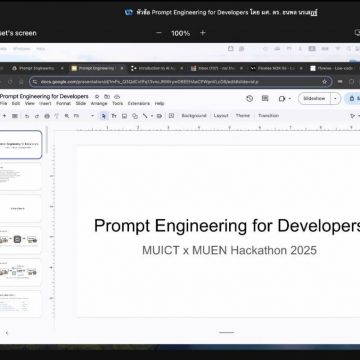Open the Insert menu
The height and width of the screenshot is (360, 360).
tap(45, 103)
